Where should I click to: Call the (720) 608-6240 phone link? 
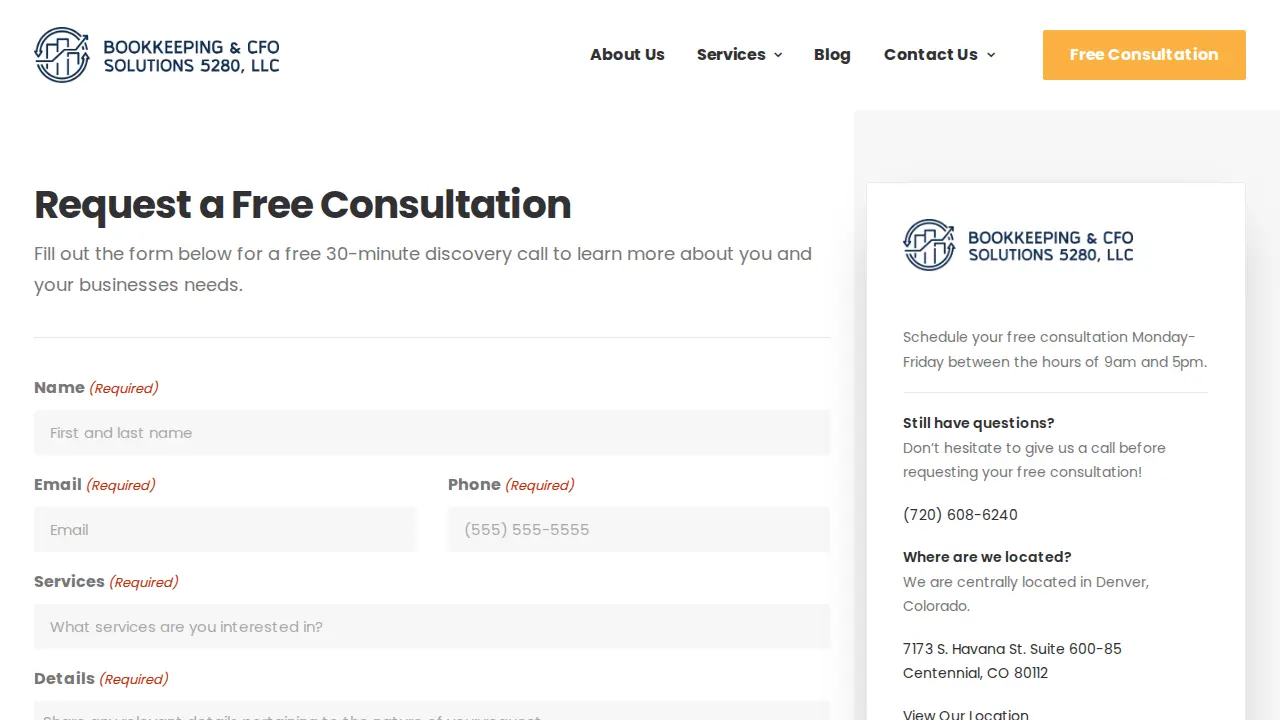pyautogui.click(x=960, y=515)
